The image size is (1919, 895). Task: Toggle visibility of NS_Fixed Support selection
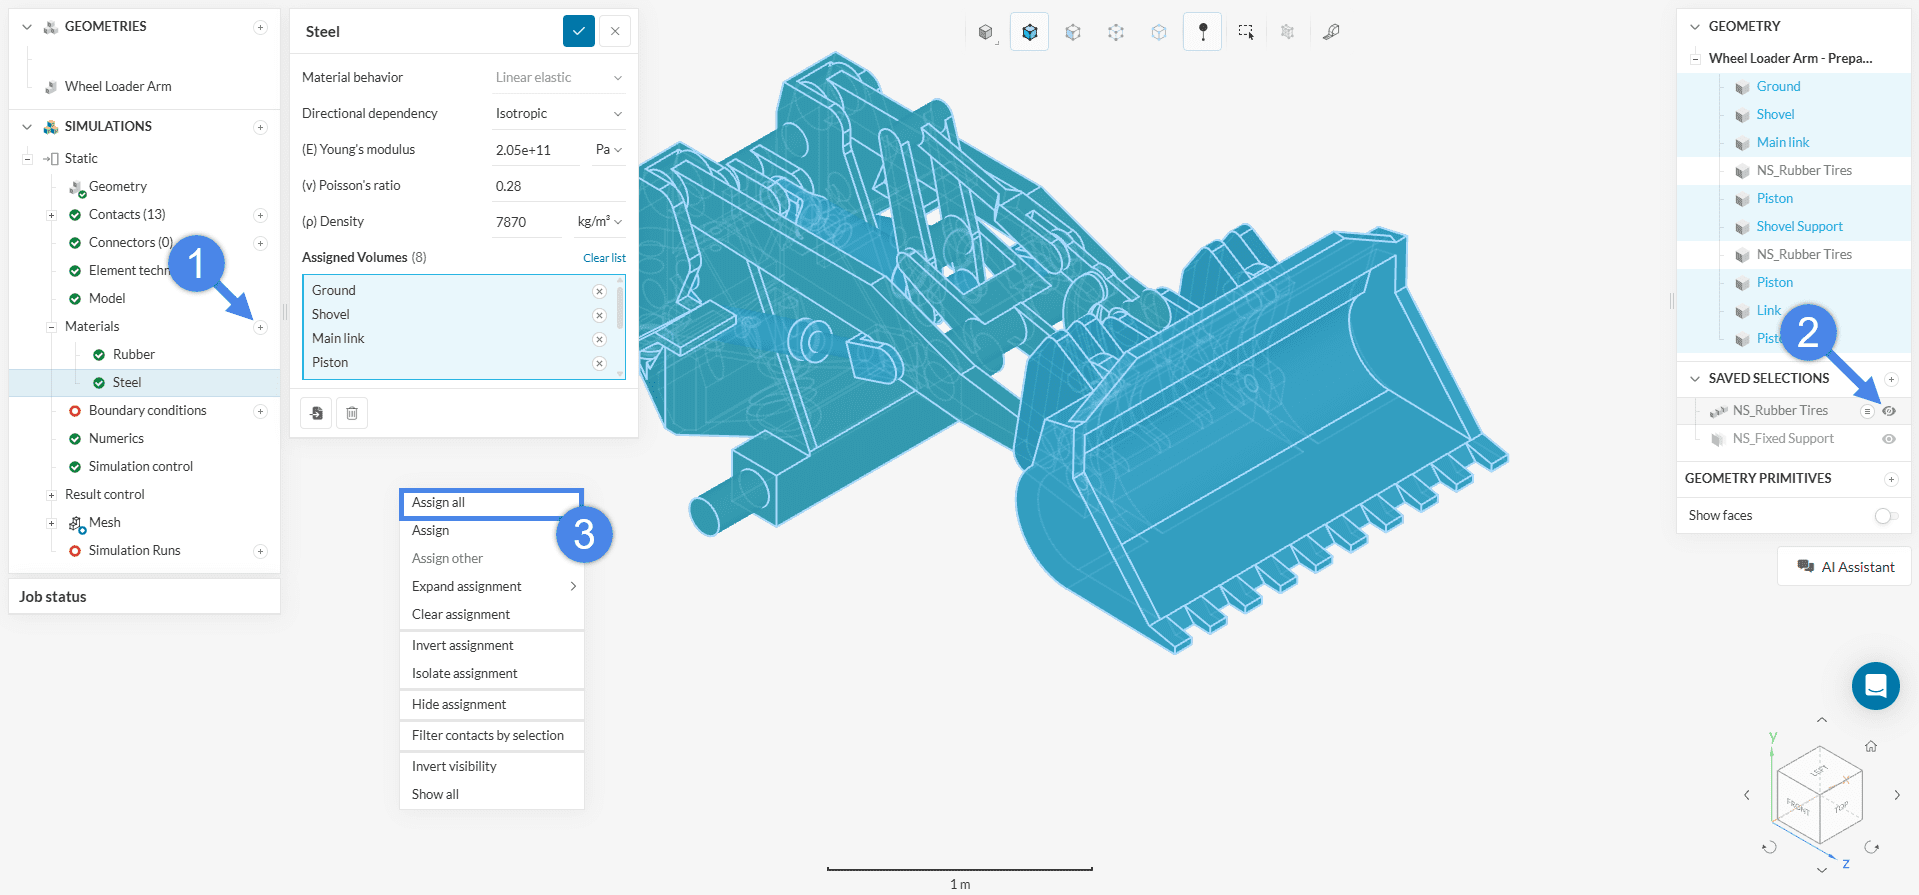click(x=1889, y=439)
